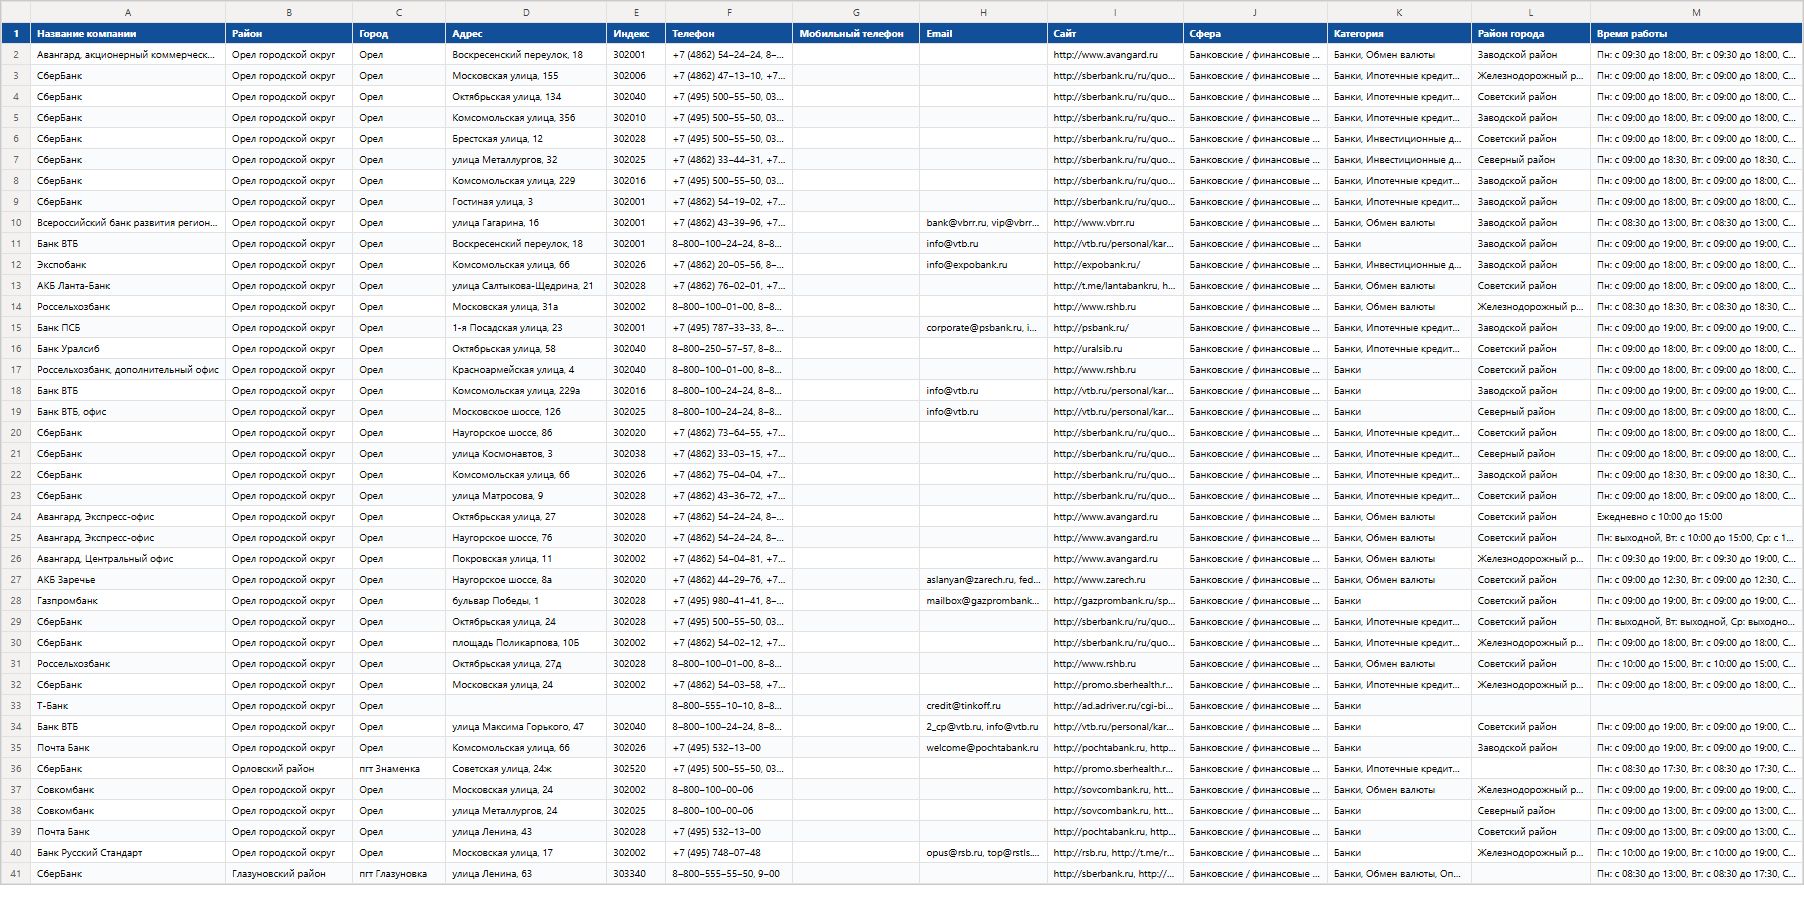The height and width of the screenshot is (902, 1804).
Task: Click the 'Название компании' header cell
Action: 128,34
